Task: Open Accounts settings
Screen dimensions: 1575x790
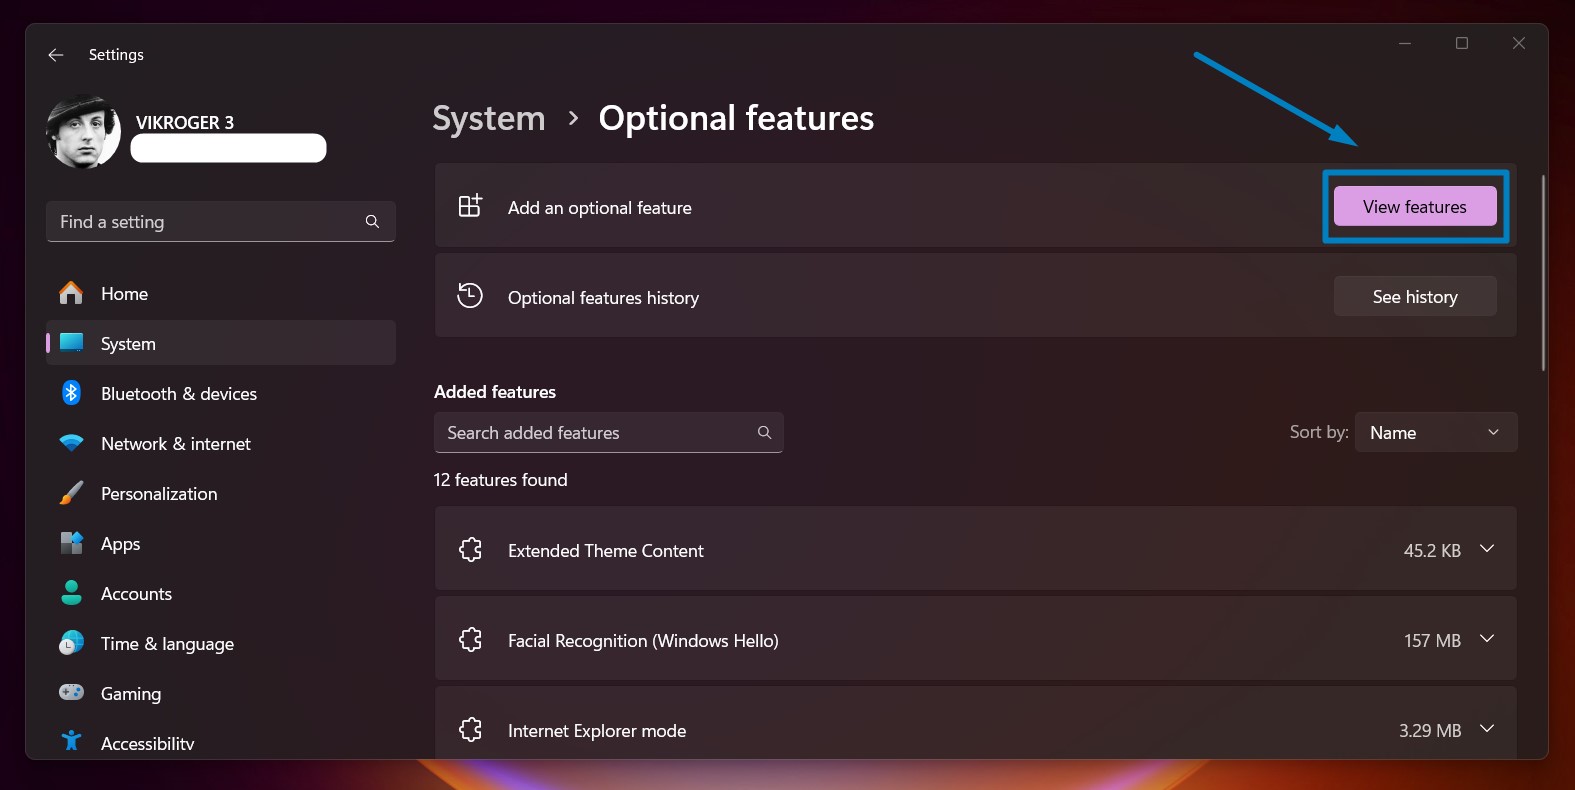Action: [221, 594]
